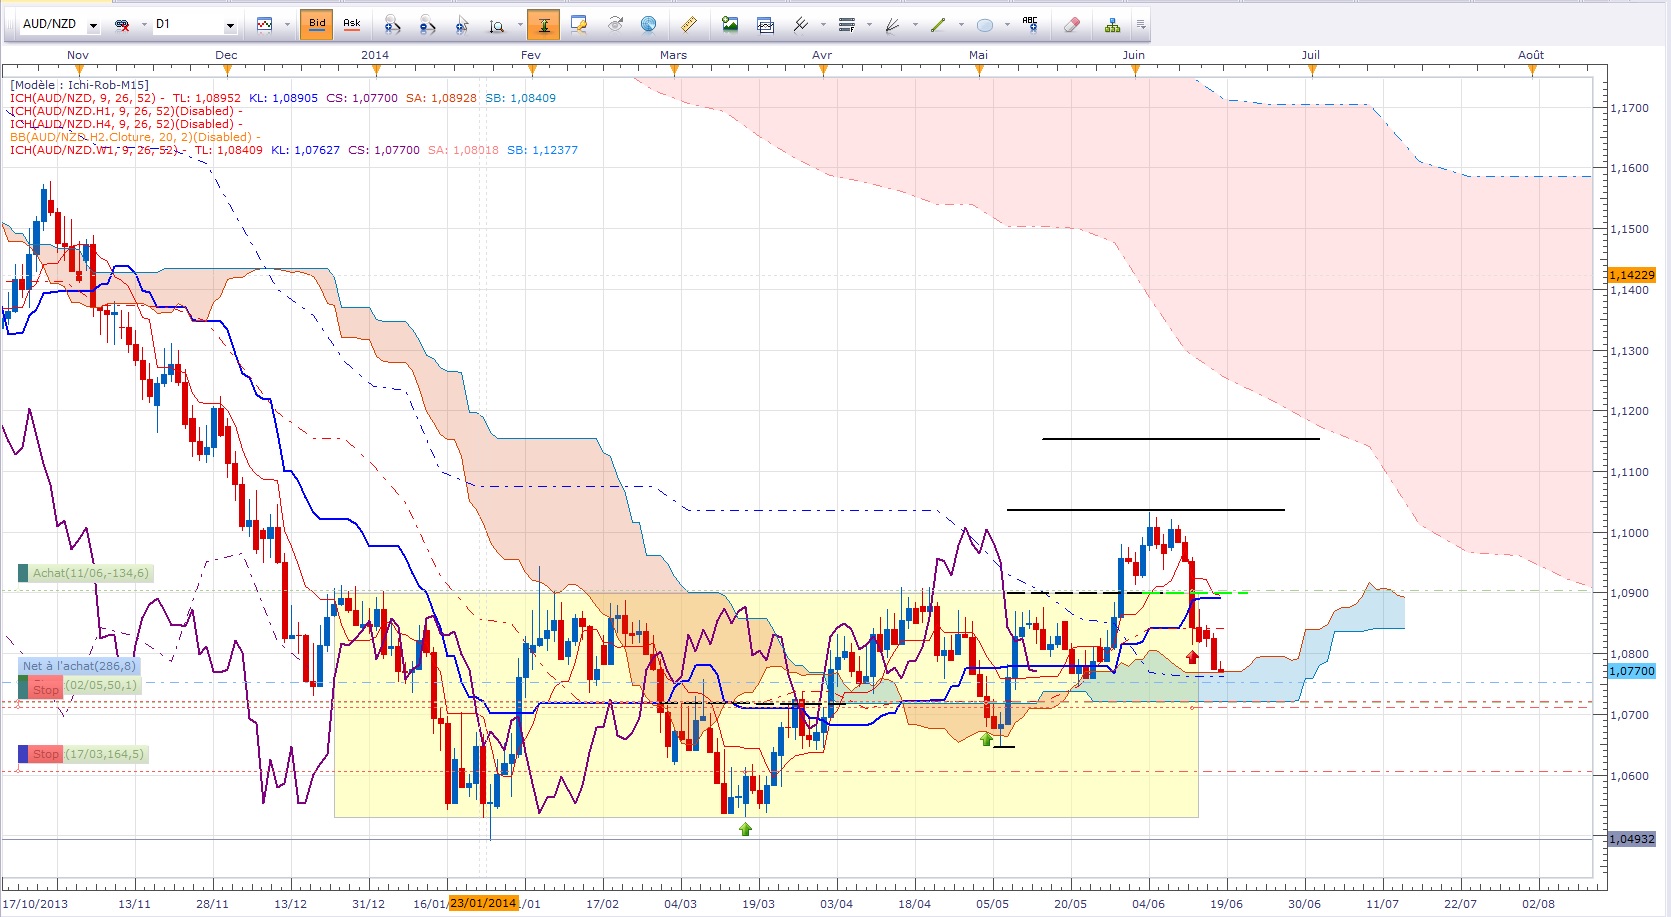Toggle the highlighted auto-scale vertical button
Viewport: 1671px width, 917px height.
(x=543, y=24)
